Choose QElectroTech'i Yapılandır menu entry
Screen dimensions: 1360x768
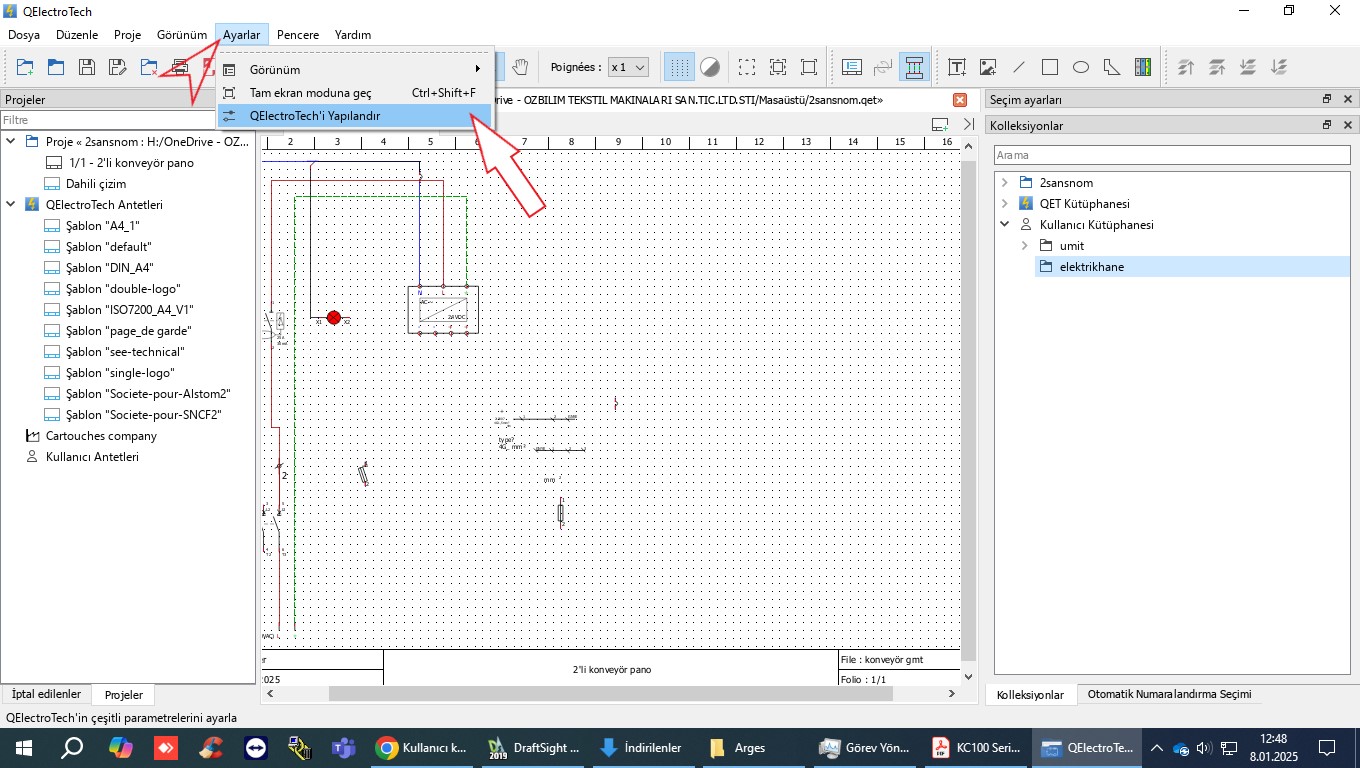pyautogui.click(x=315, y=116)
